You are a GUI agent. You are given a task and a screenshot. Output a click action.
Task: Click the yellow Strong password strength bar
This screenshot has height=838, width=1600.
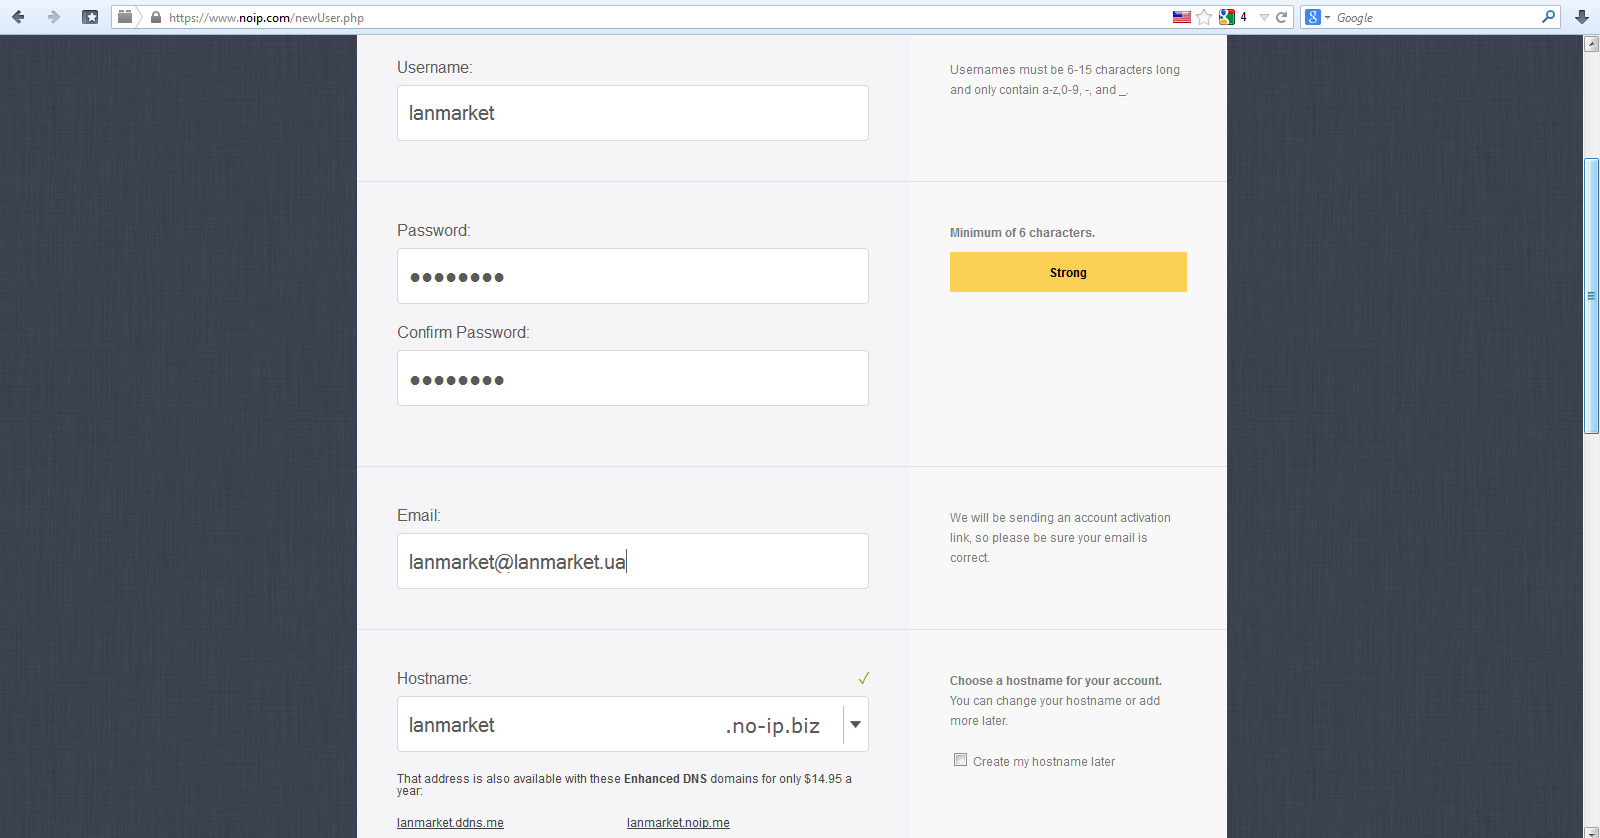tap(1068, 272)
